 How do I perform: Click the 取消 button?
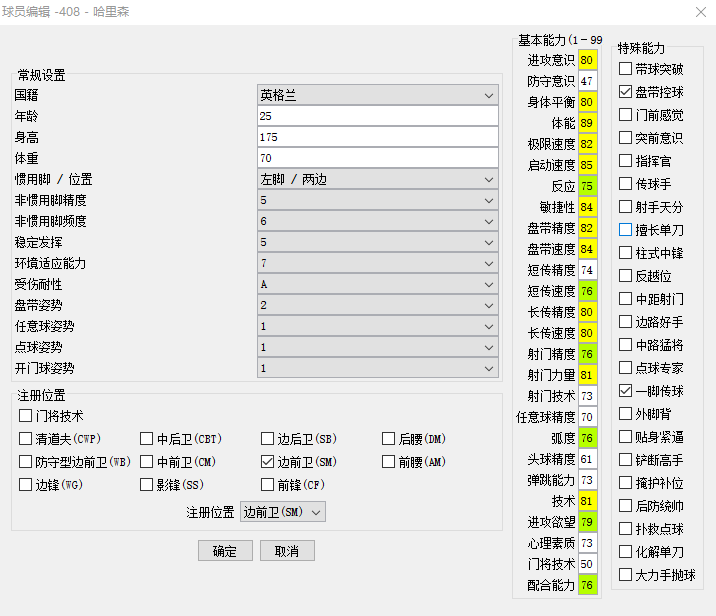coord(287,551)
